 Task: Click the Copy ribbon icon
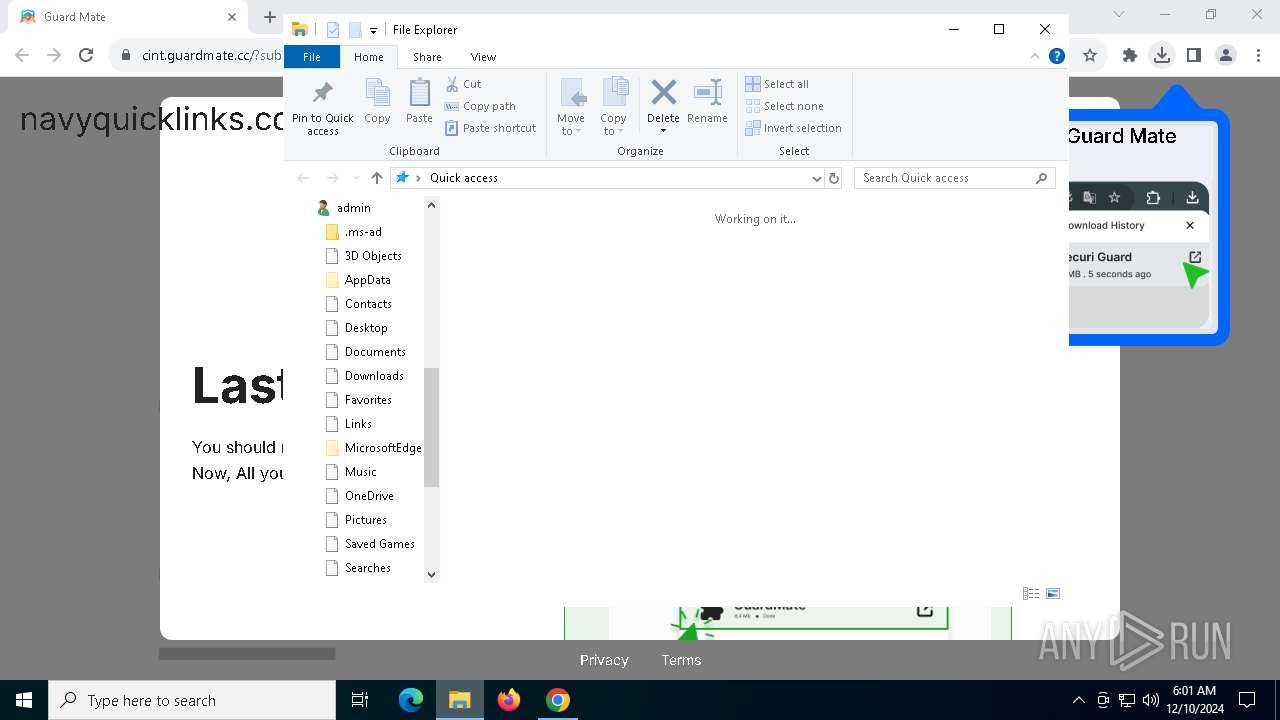coord(377,94)
